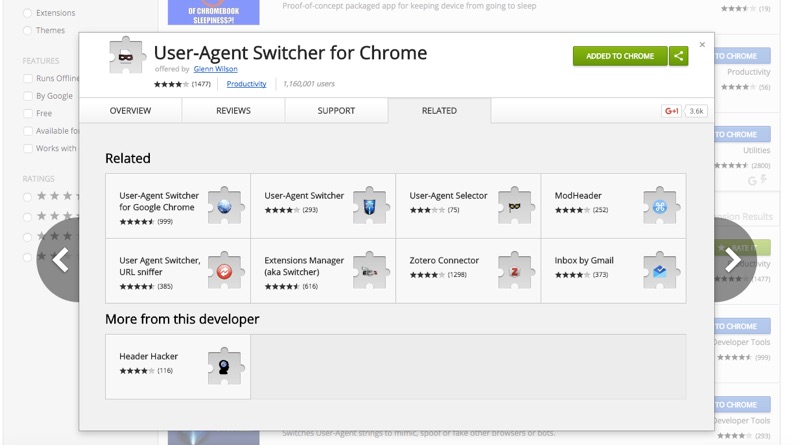Screen dimensions: 800x445
Task: Close the extension detail dialog
Action: point(702,45)
